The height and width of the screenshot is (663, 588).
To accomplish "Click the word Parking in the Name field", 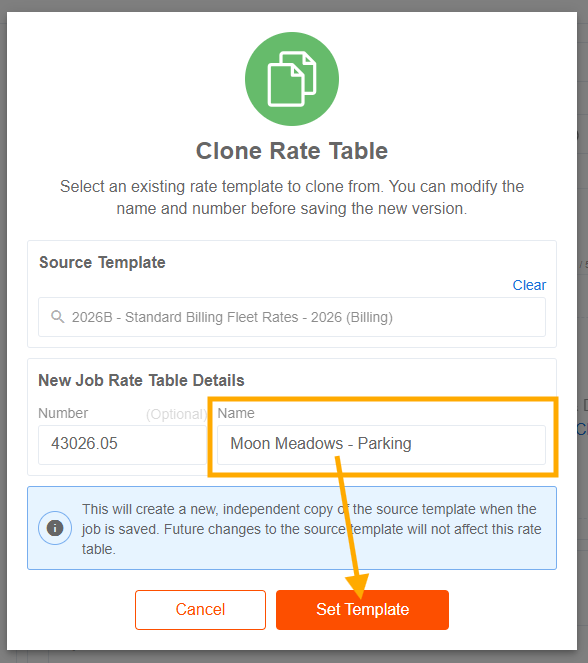I will tap(384, 444).
